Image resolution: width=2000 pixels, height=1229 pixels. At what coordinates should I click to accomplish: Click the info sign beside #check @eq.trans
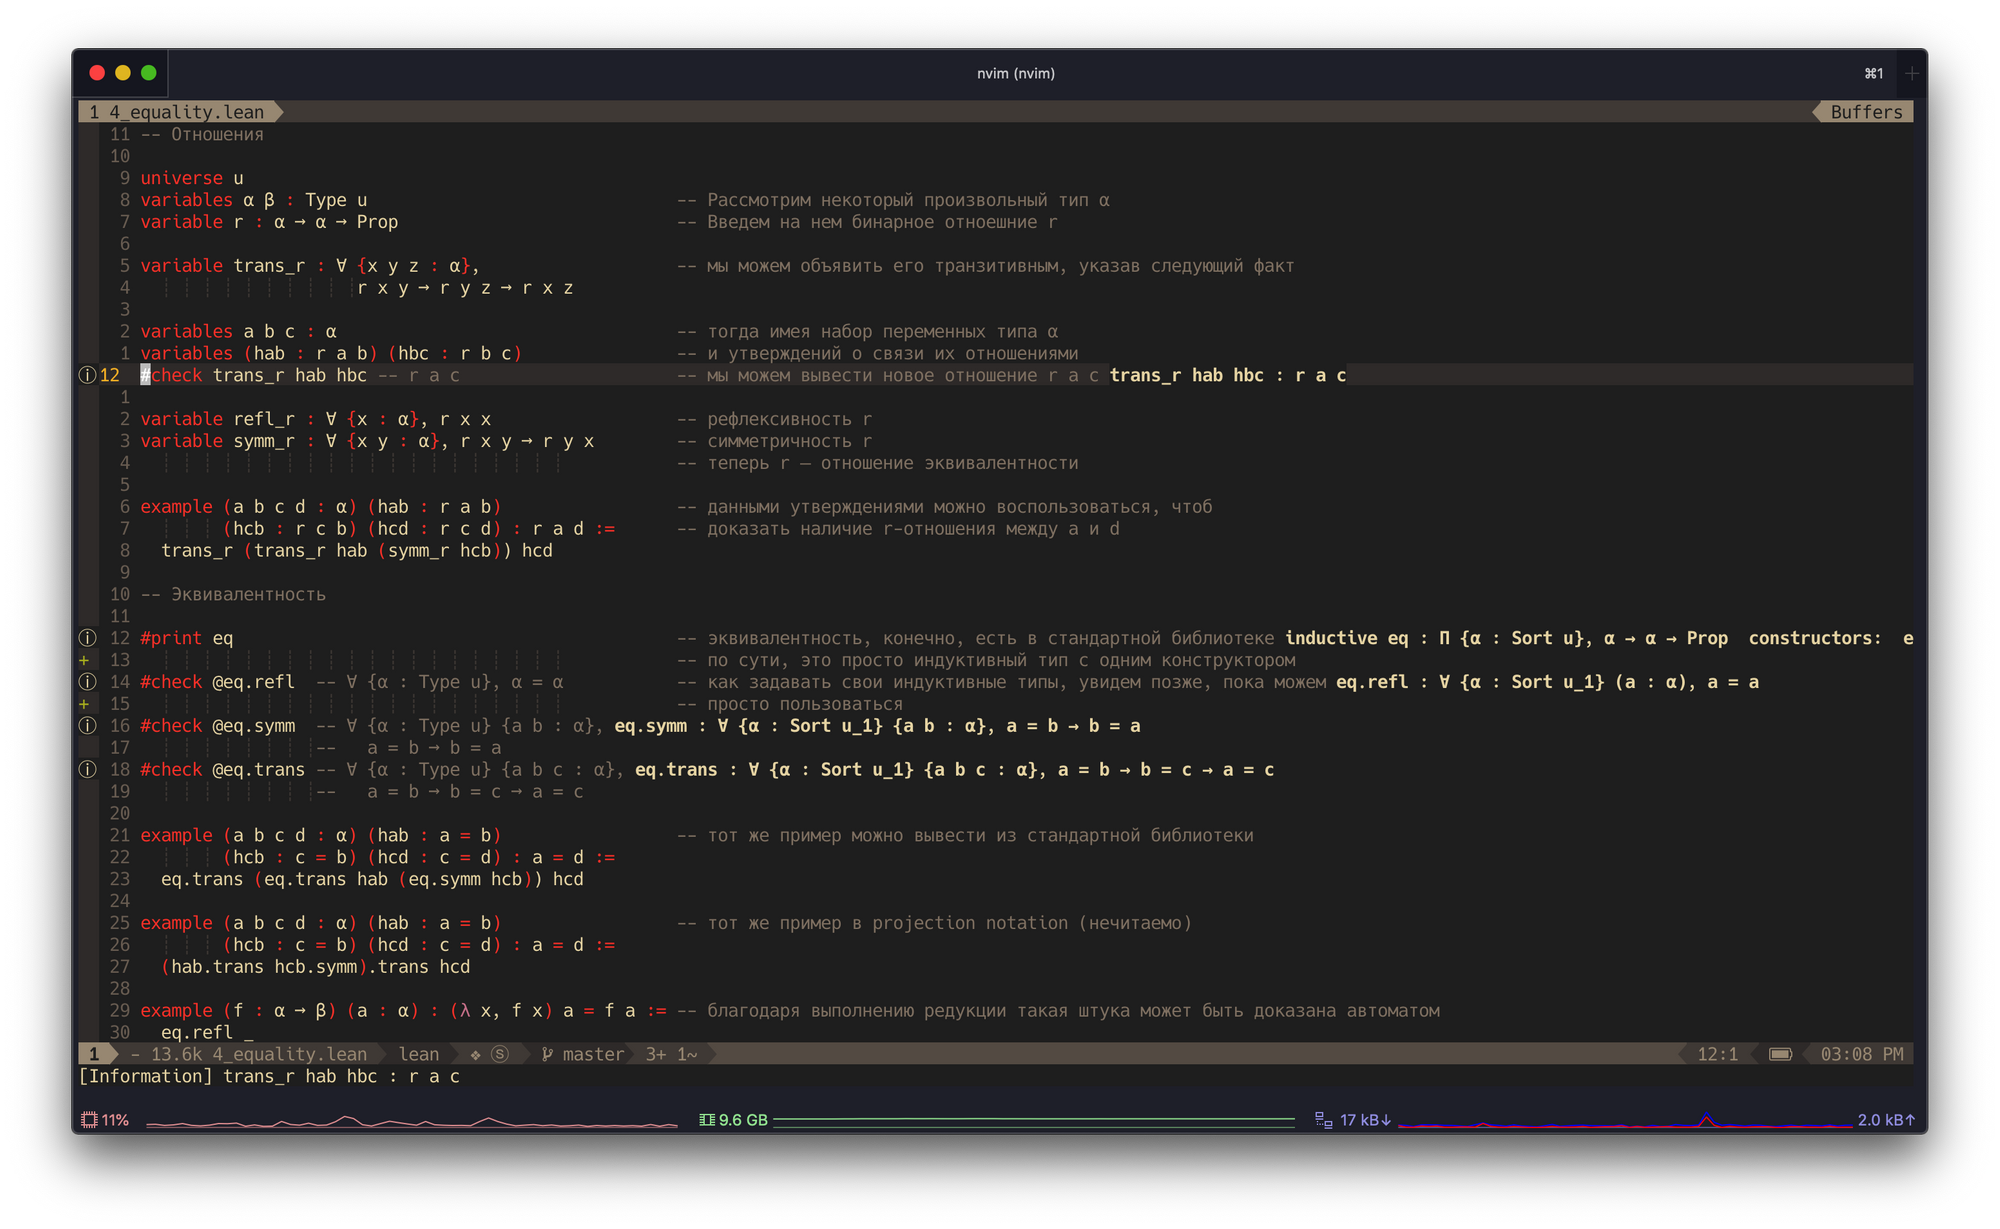point(88,770)
